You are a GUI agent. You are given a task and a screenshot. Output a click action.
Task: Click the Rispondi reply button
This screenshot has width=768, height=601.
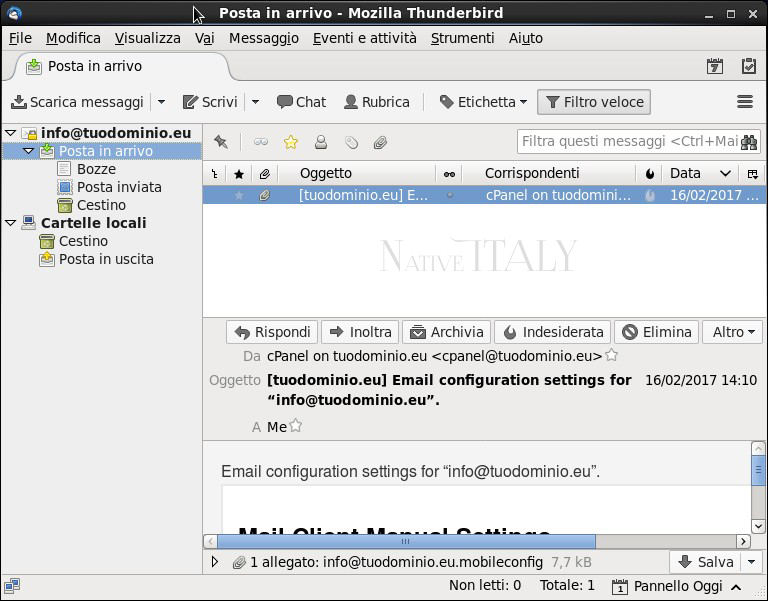click(x=272, y=332)
